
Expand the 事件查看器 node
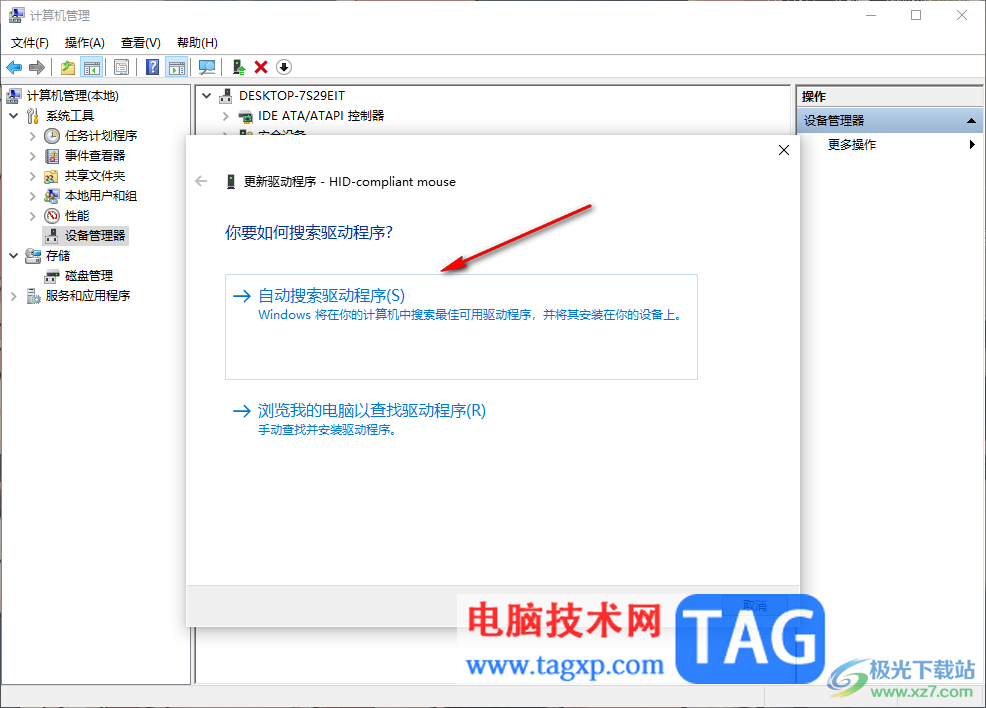(x=33, y=156)
